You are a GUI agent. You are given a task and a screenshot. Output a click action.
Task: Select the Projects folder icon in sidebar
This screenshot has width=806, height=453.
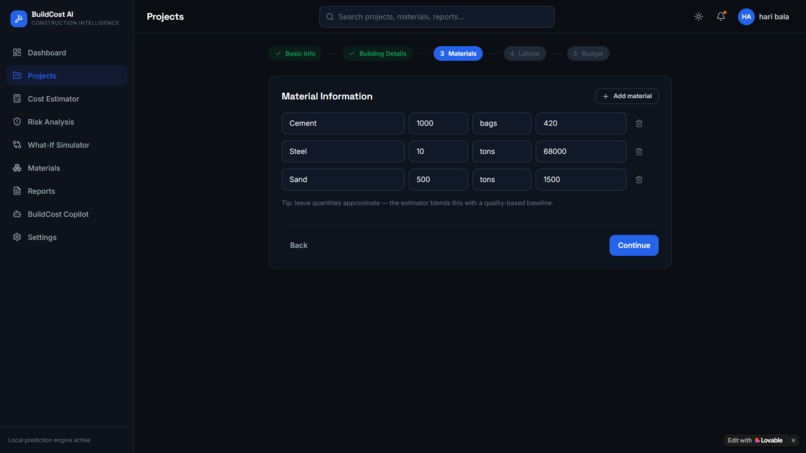17,76
